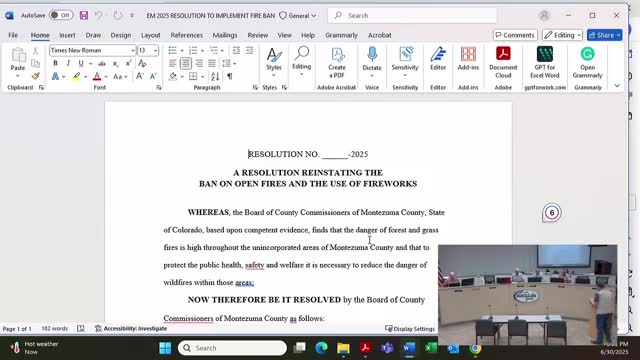This screenshot has width=640, height=360.
Task: Open Grammarly from the ribbon
Action: click(x=587, y=62)
